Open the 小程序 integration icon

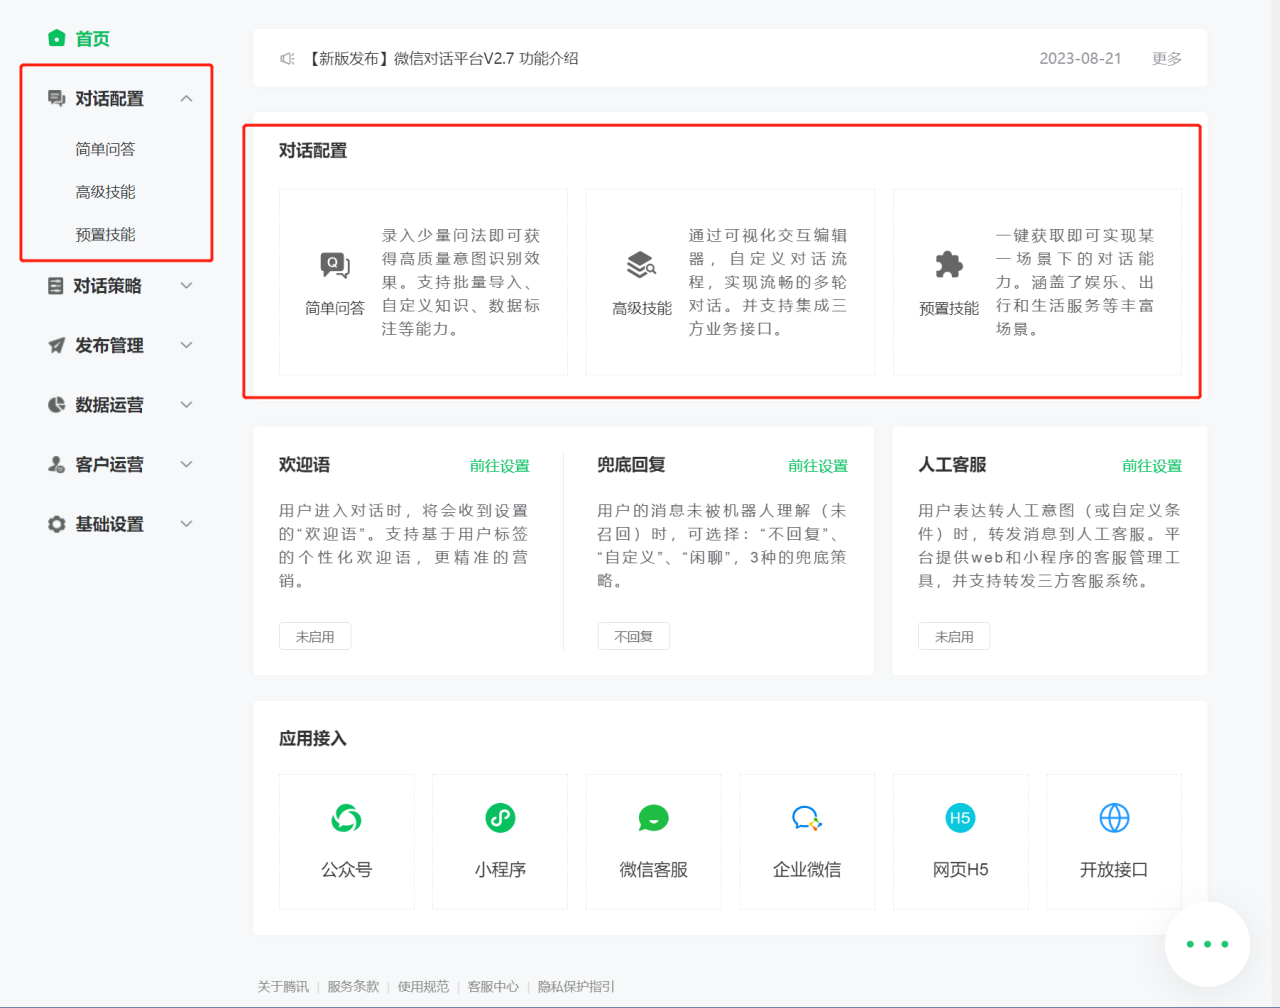pos(500,819)
